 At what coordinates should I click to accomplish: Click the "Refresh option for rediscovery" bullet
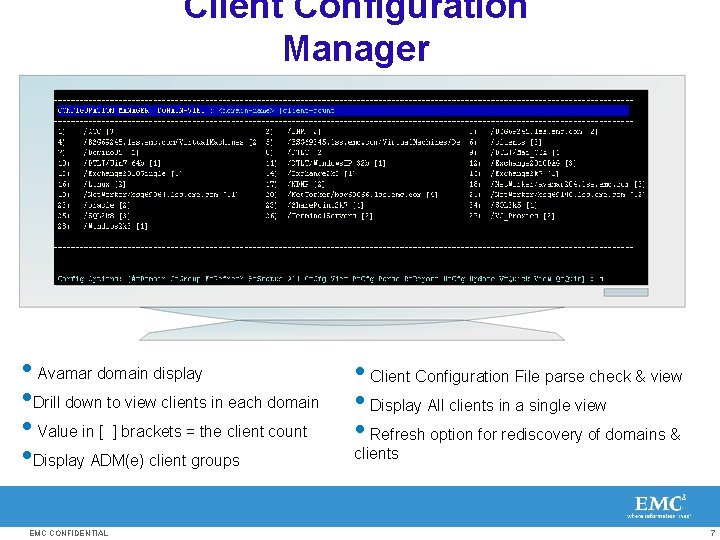(518, 444)
